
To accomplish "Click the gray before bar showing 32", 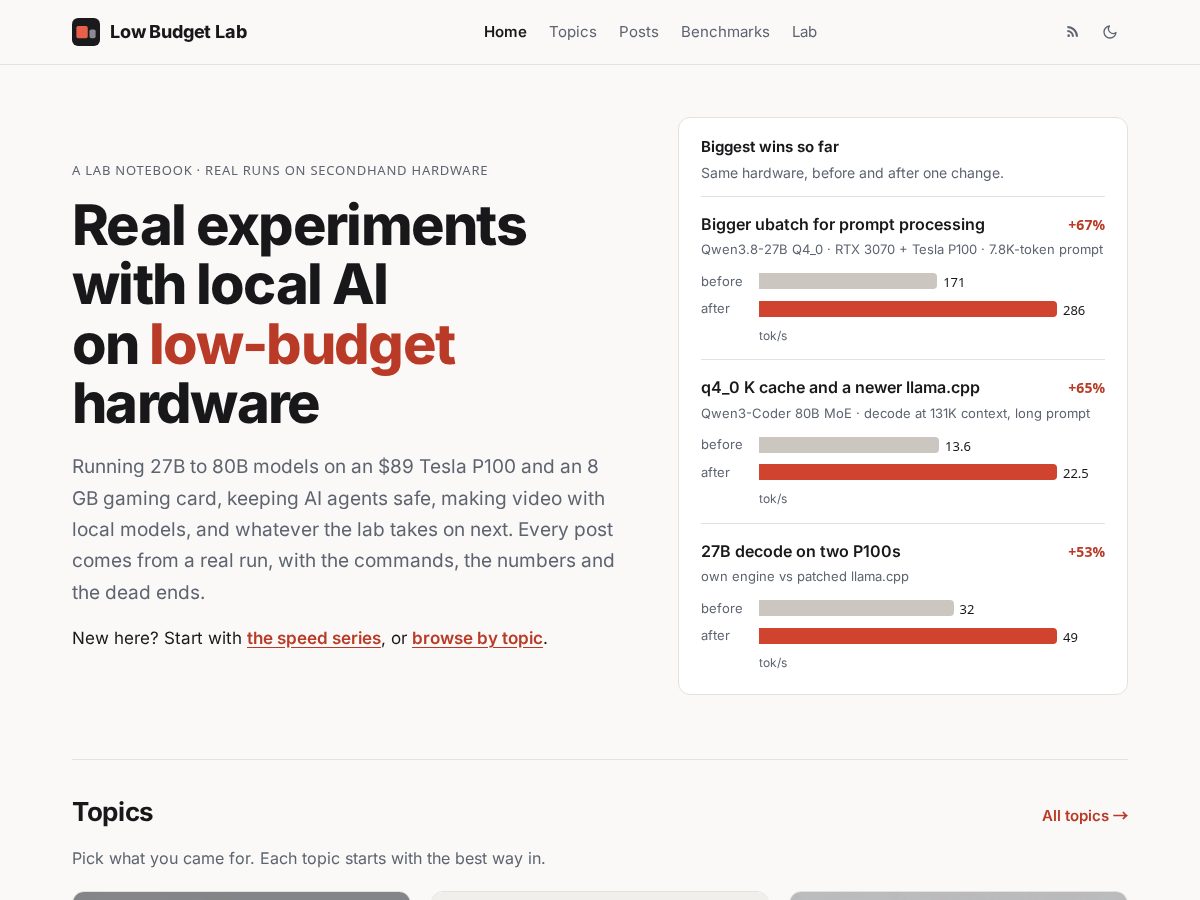I will coord(856,608).
